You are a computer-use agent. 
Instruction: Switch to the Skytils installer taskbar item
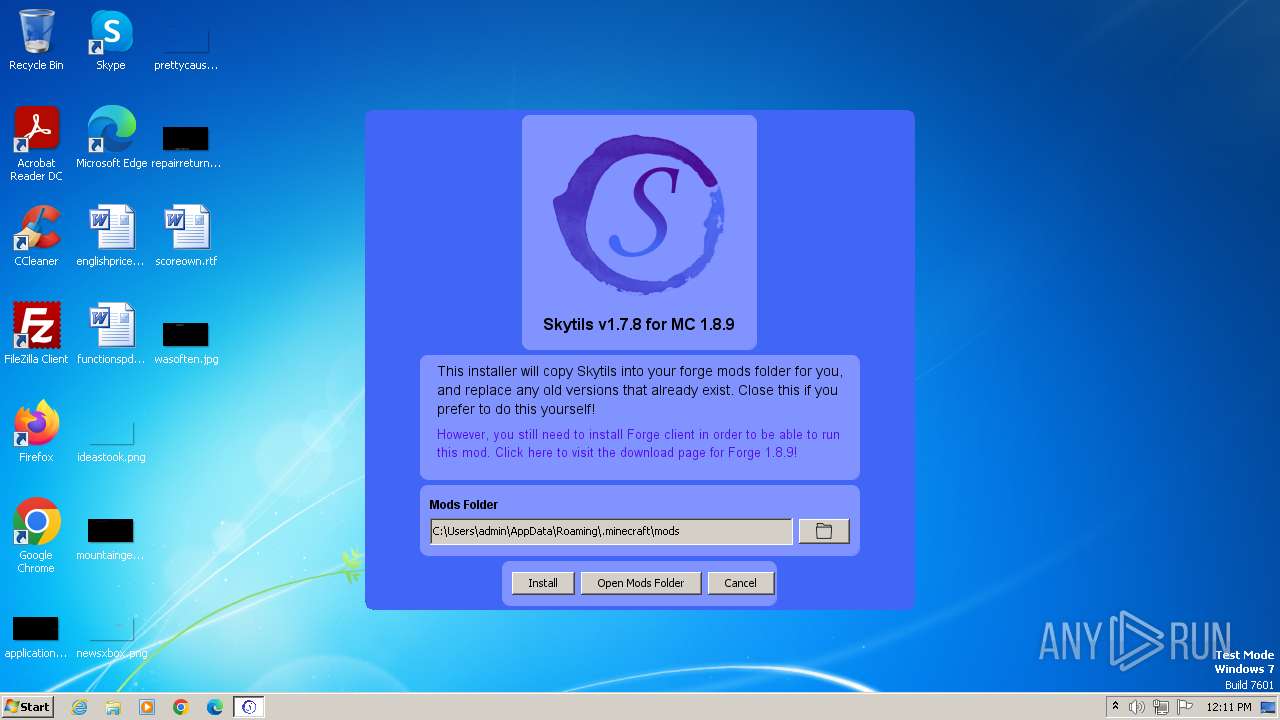click(249, 706)
